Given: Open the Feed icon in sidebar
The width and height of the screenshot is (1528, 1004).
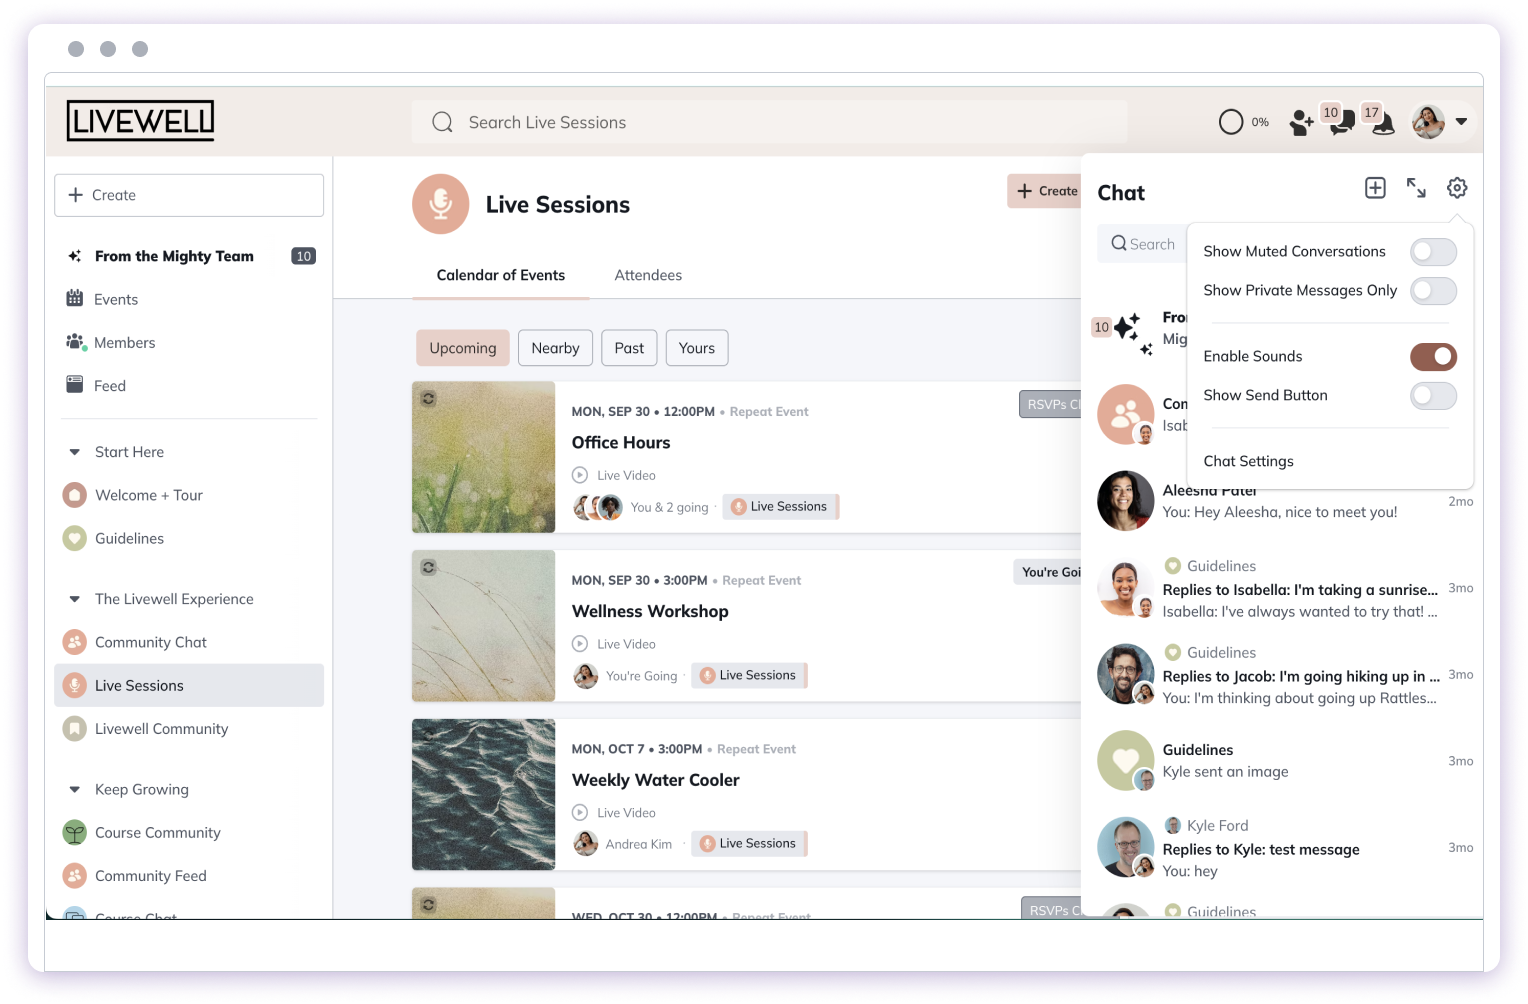Looking at the screenshot, I should pos(74,385).
